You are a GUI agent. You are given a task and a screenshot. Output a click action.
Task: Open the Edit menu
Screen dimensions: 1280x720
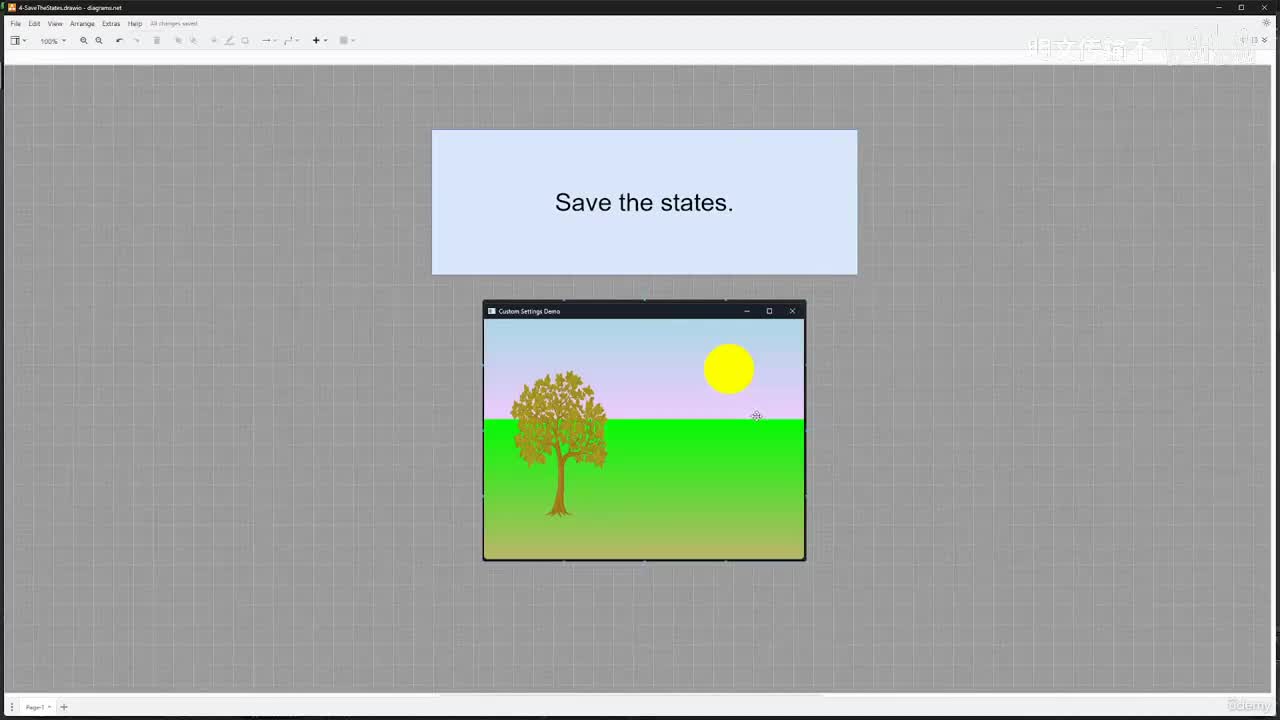click(34, 23)
